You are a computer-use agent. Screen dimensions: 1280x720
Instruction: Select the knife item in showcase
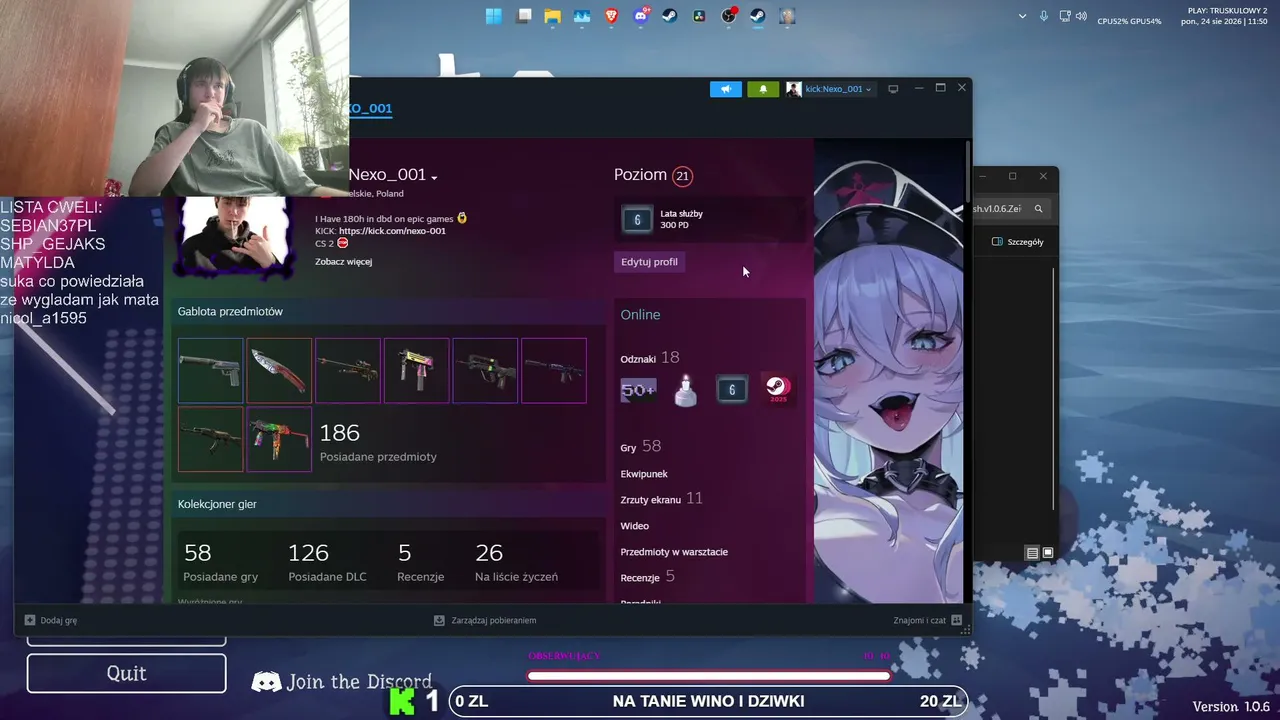[279, 370]
